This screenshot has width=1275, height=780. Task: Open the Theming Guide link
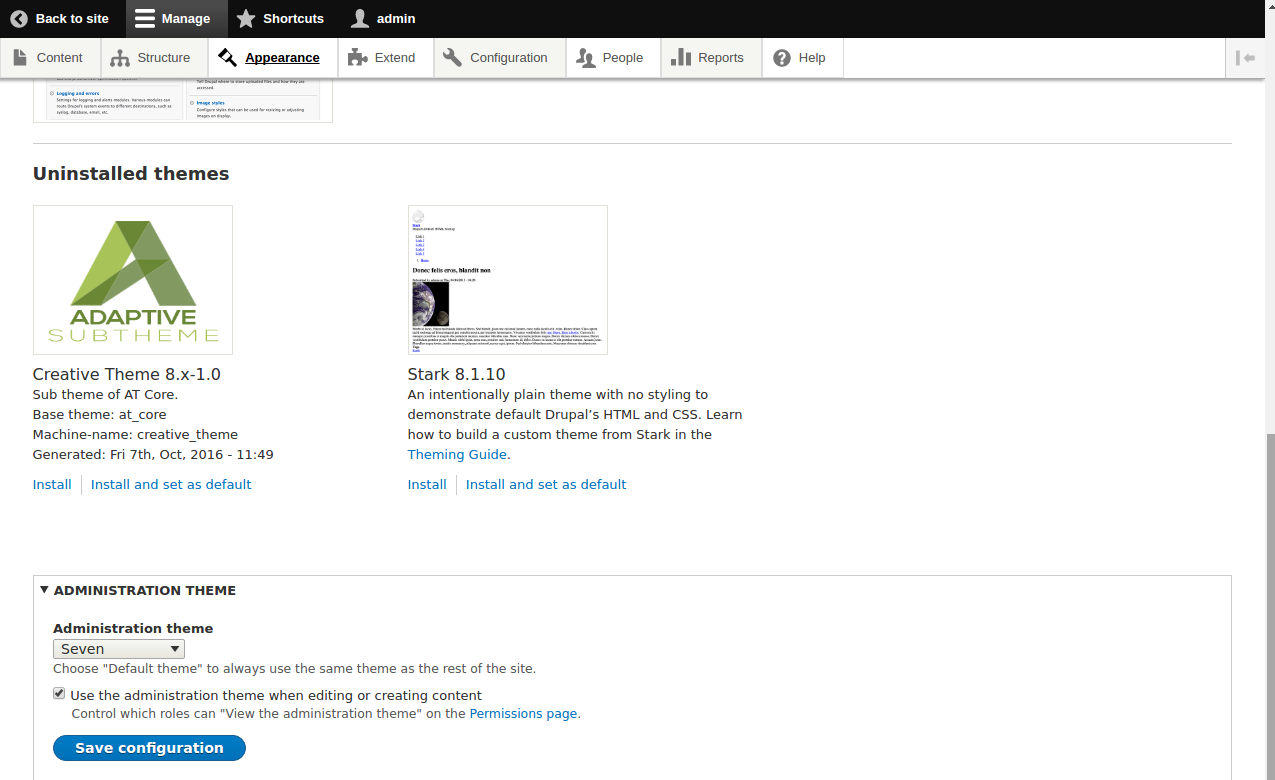(457, 454)
